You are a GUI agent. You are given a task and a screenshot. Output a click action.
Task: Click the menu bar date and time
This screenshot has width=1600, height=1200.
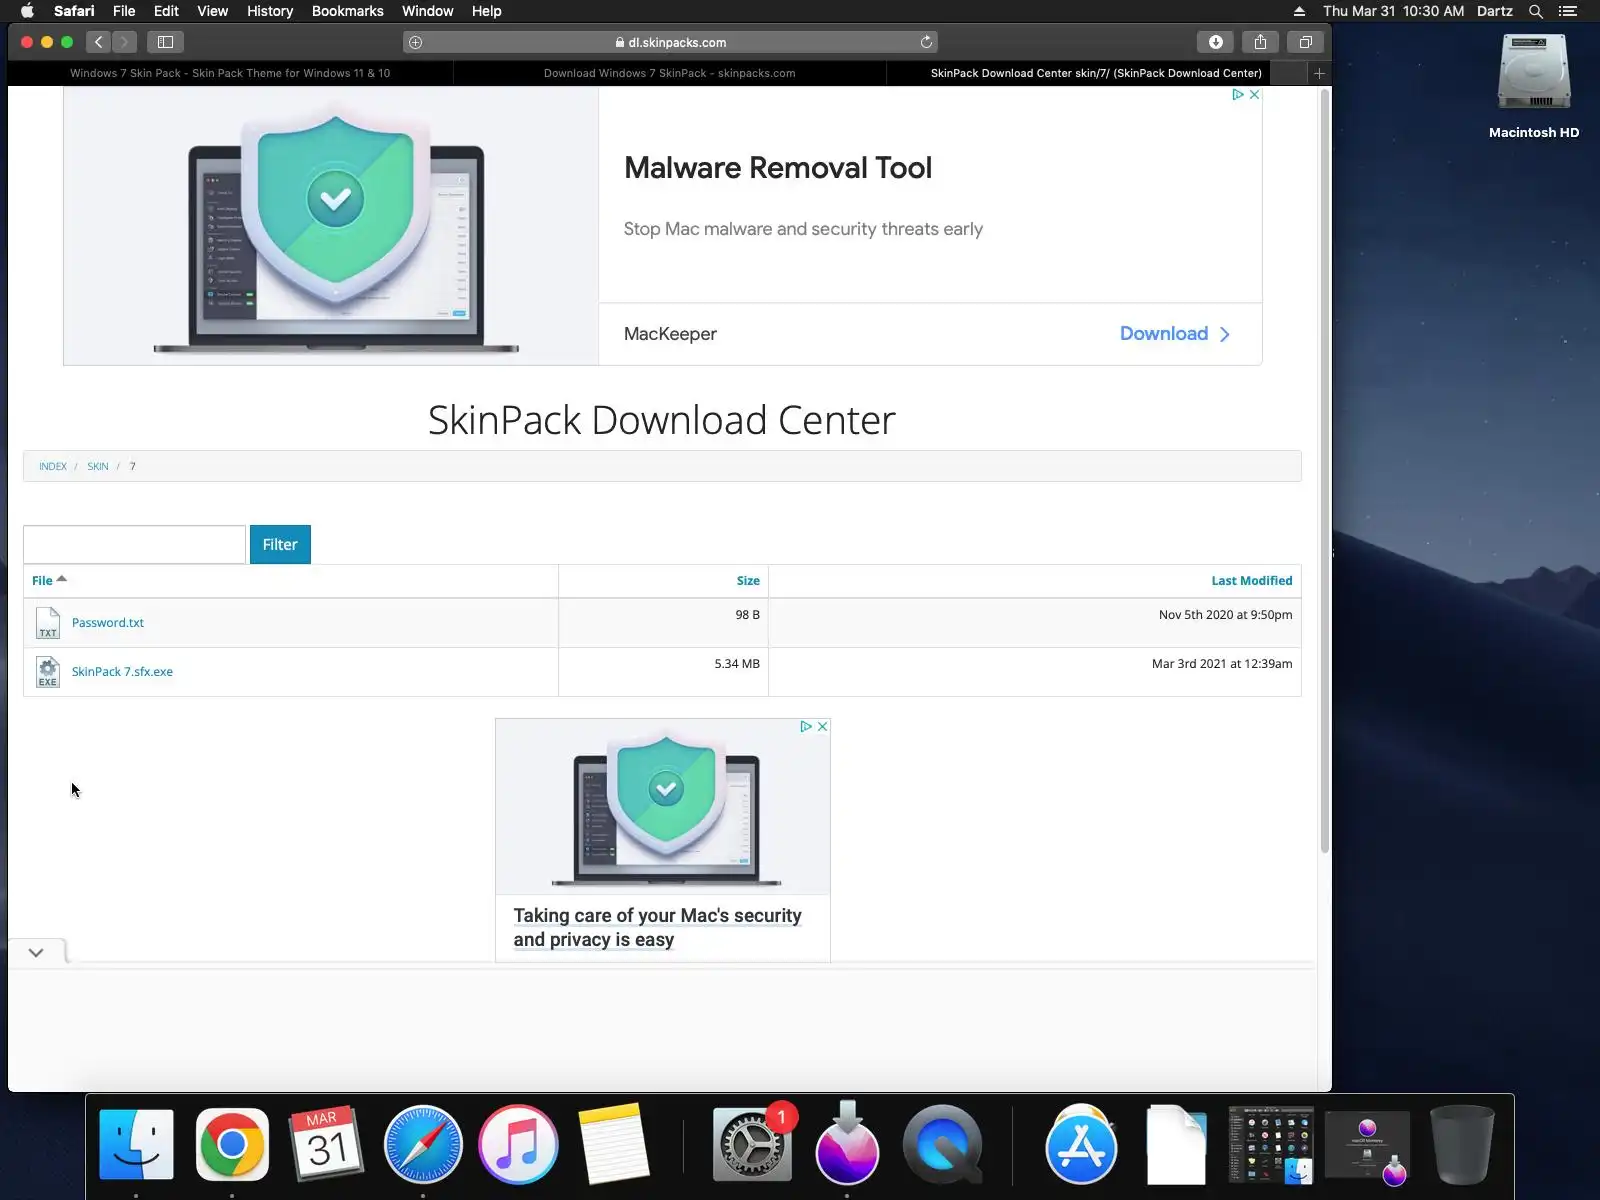[x=1393, y=11]
